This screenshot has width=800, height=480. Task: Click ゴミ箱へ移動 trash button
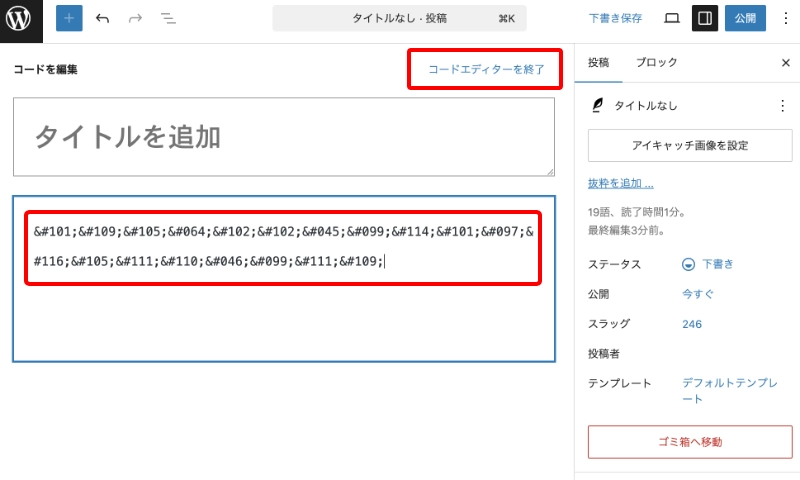[690, 441]
